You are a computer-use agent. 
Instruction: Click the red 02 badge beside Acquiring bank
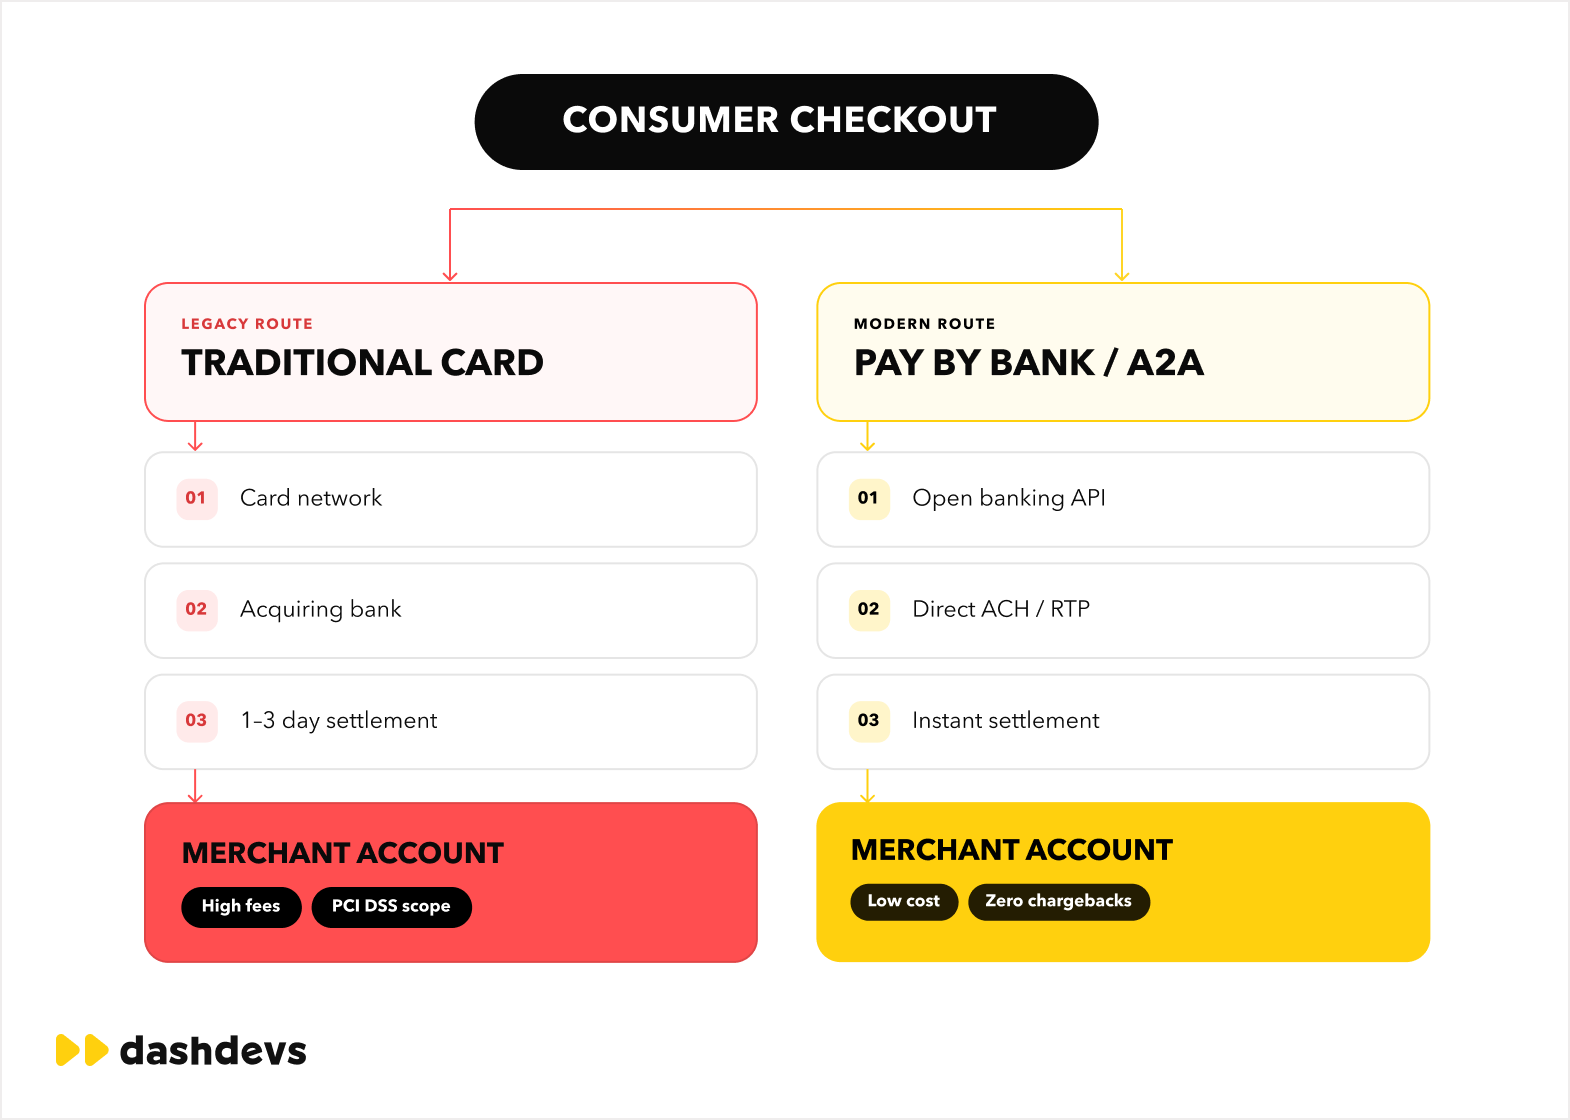pyautogui.click(x=196, y=609)
